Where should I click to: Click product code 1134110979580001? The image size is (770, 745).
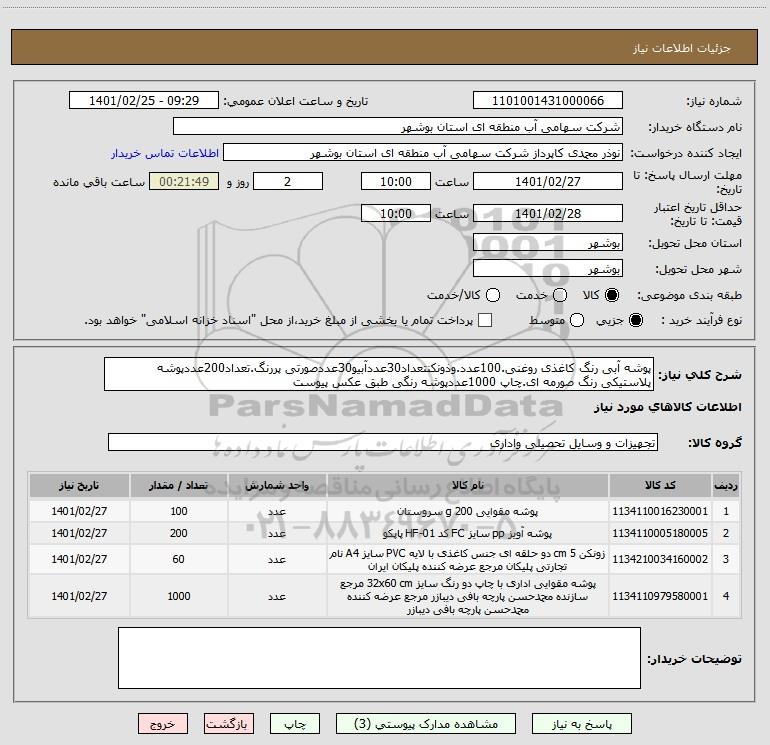[660, 596]
